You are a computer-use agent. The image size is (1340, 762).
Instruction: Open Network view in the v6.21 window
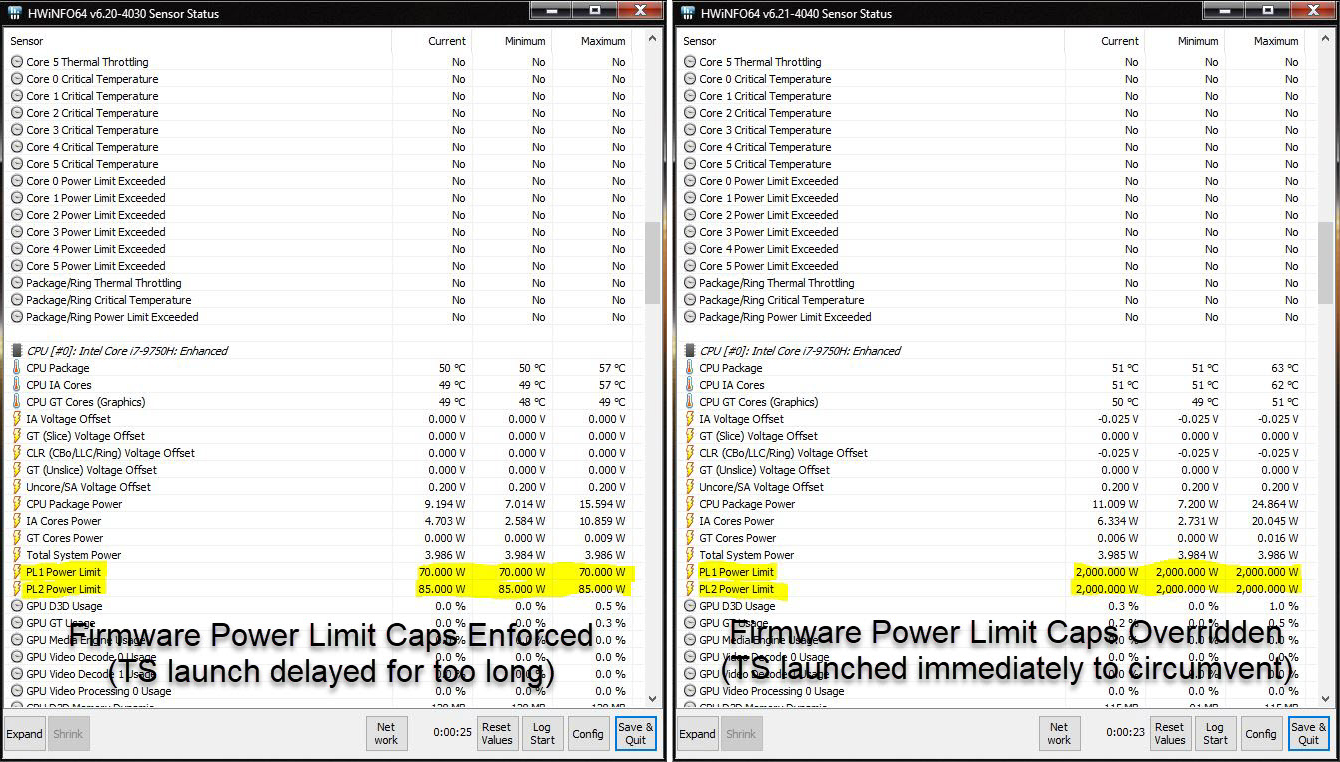tap(1059, 733)
